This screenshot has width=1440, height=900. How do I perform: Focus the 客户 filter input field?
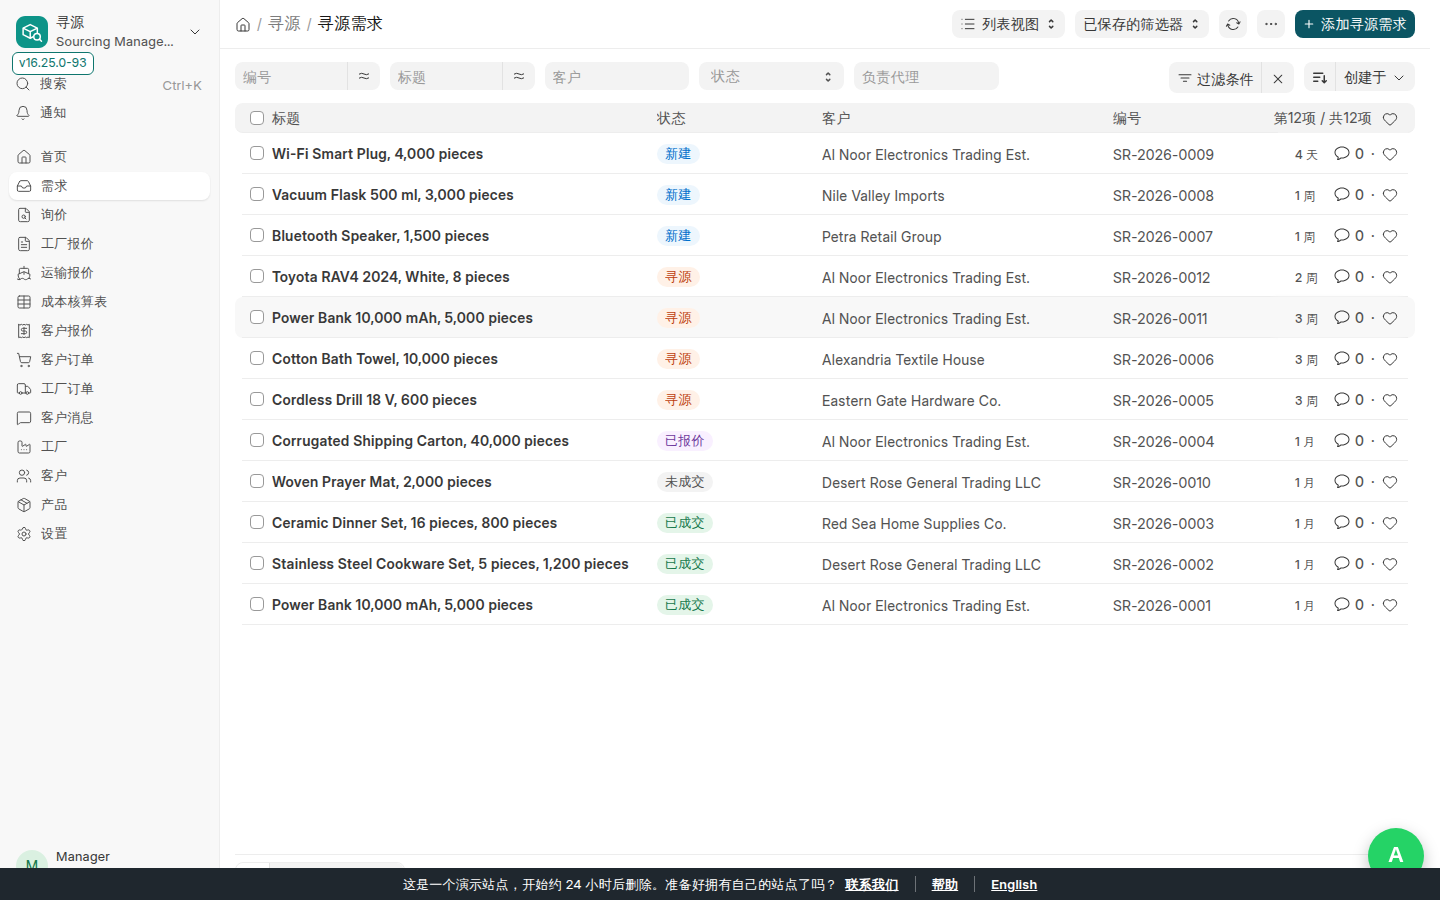click(x=617, y=76)
